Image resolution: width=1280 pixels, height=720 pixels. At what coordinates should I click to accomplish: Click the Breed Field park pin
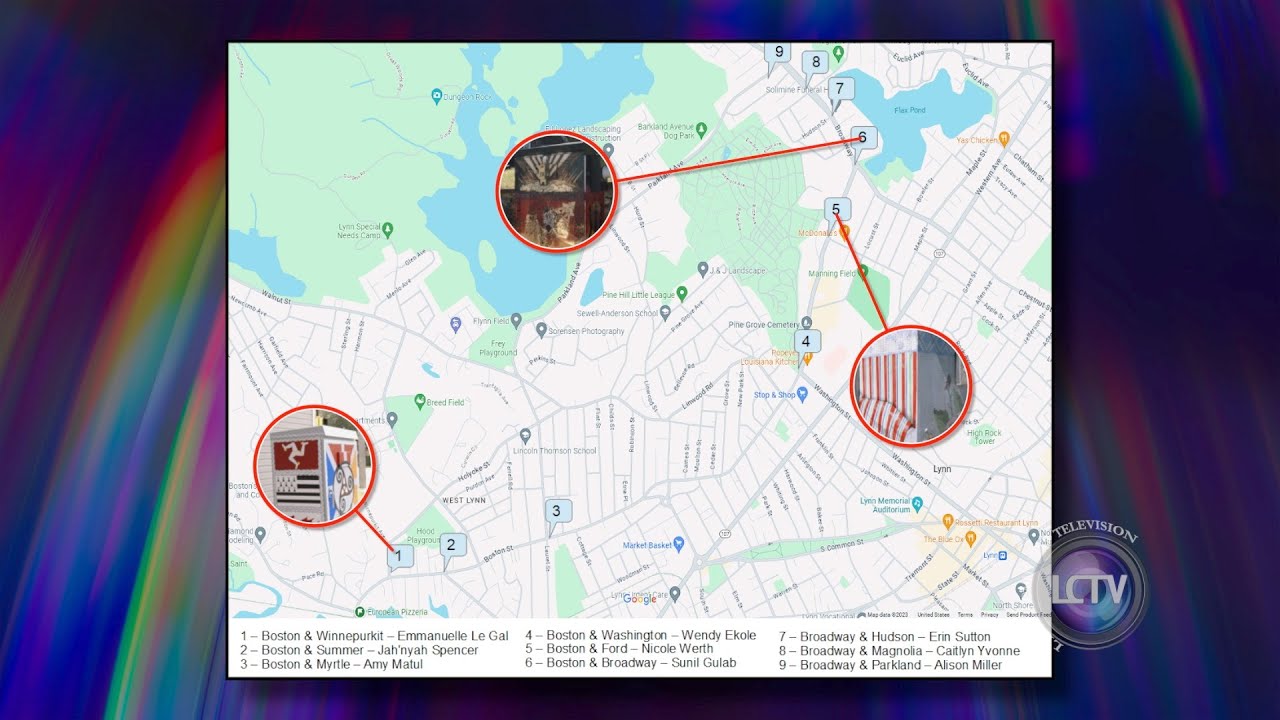tap(419, 402)
